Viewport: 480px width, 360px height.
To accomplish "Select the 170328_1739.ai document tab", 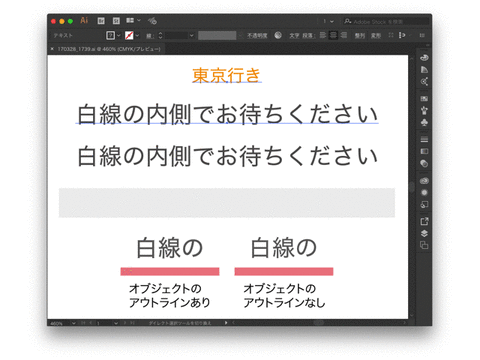I will (109, 49).
